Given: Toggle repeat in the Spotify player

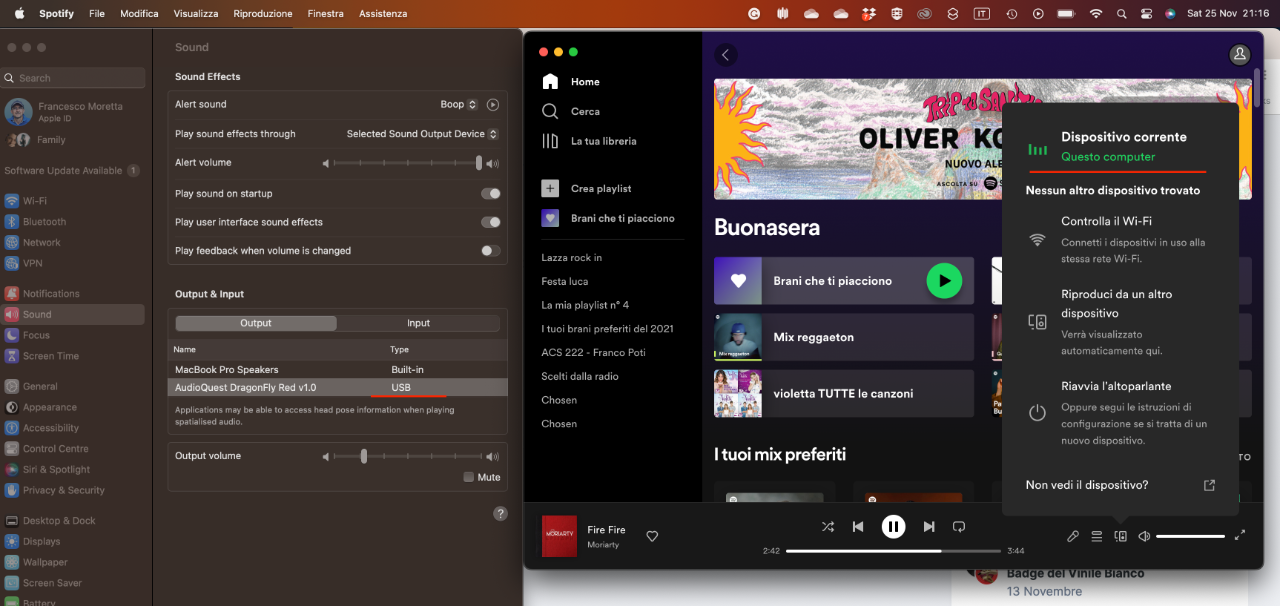Looking at the screenshot, I should [959, 526].
